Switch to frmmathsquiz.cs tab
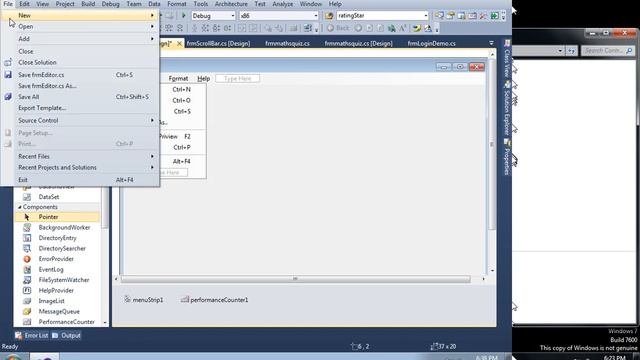 point(287,43)
